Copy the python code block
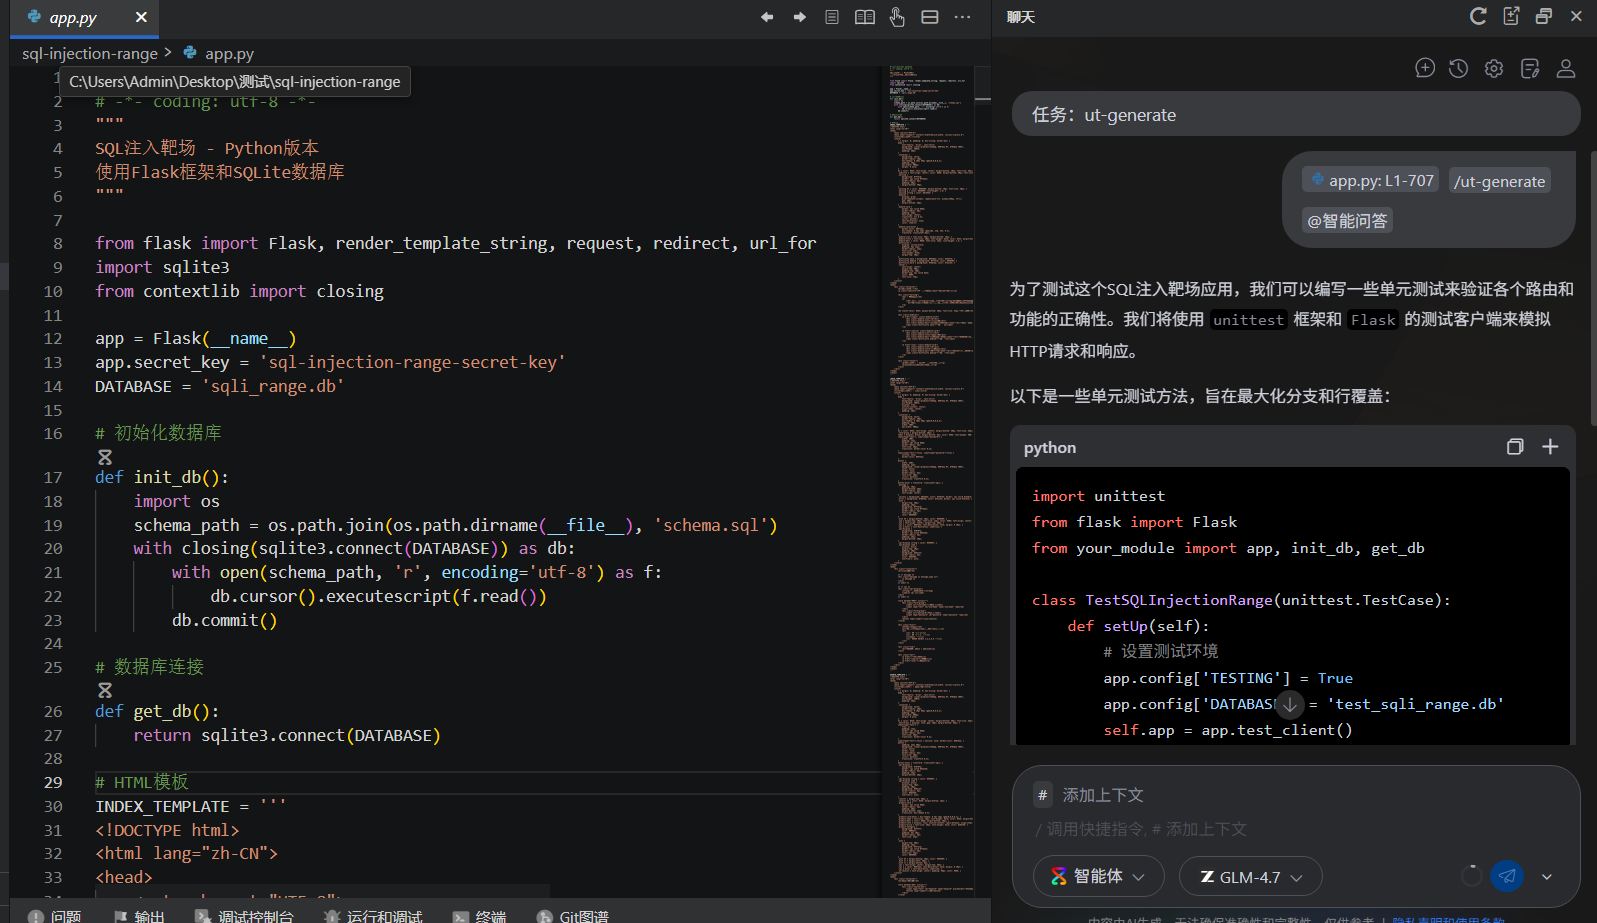1597x923 pixels. point(1515,447)
